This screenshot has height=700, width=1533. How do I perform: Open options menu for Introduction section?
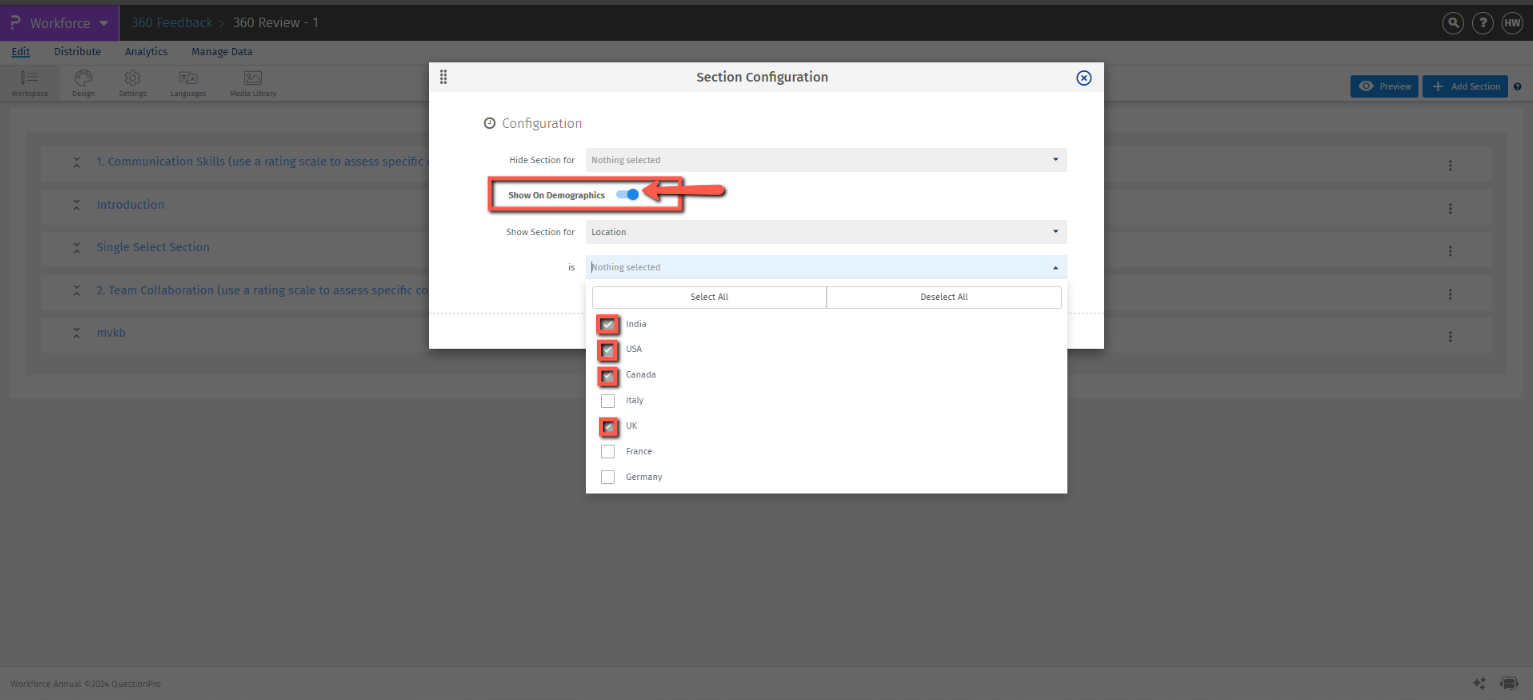point(1450,209)
